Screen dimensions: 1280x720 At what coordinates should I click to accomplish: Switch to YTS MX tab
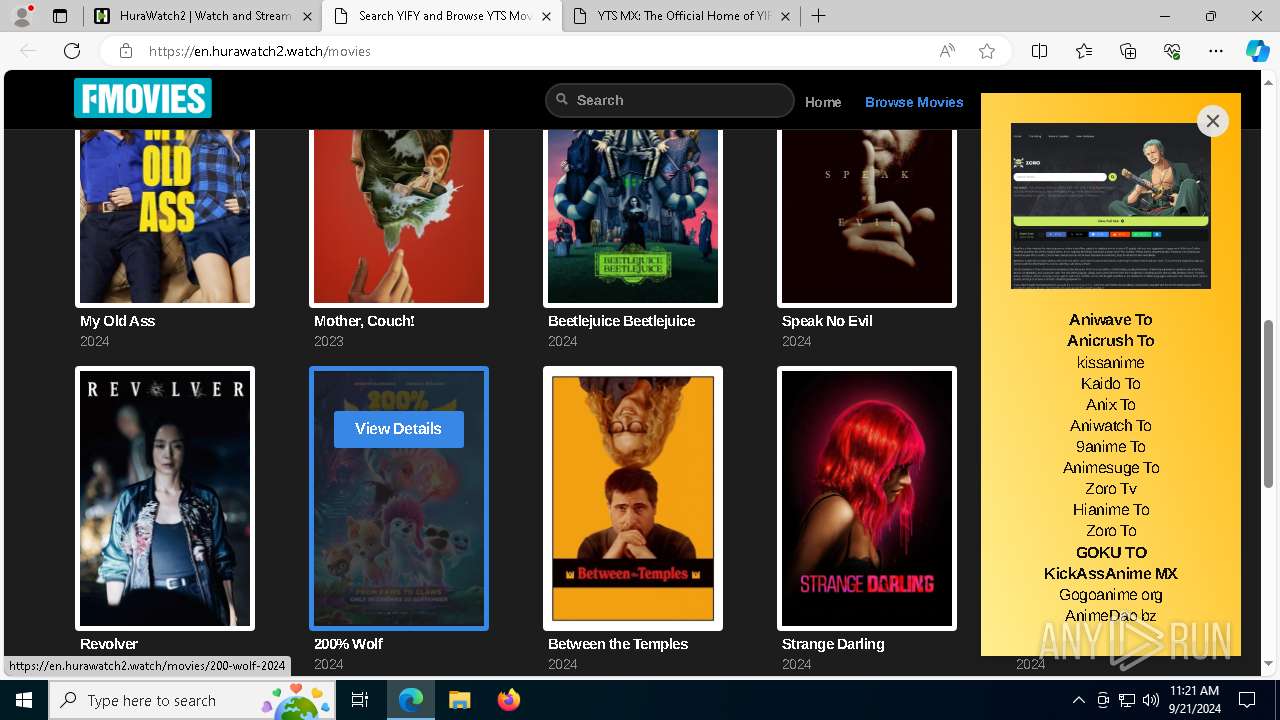(682, 16)
